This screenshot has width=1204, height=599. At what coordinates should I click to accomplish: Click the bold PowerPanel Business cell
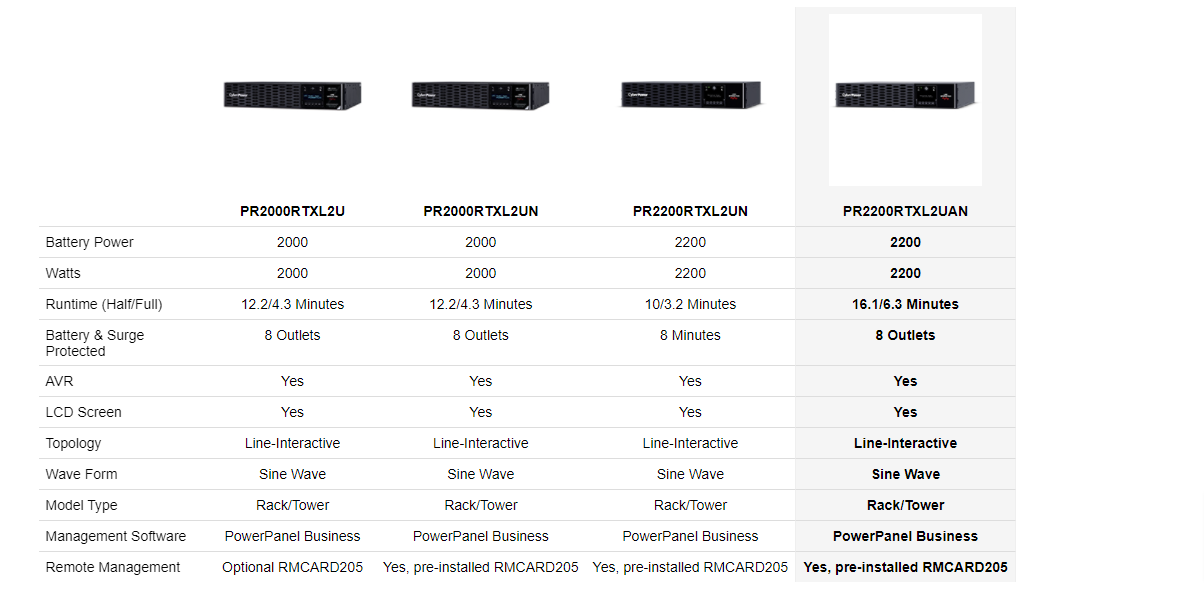(x=905, y=536)
